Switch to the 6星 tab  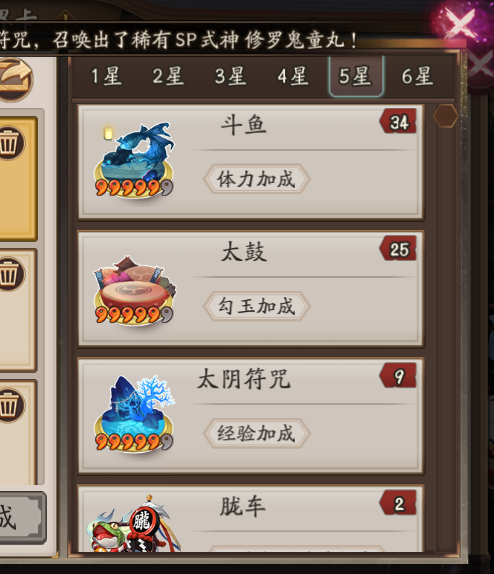tap(417, 77)
